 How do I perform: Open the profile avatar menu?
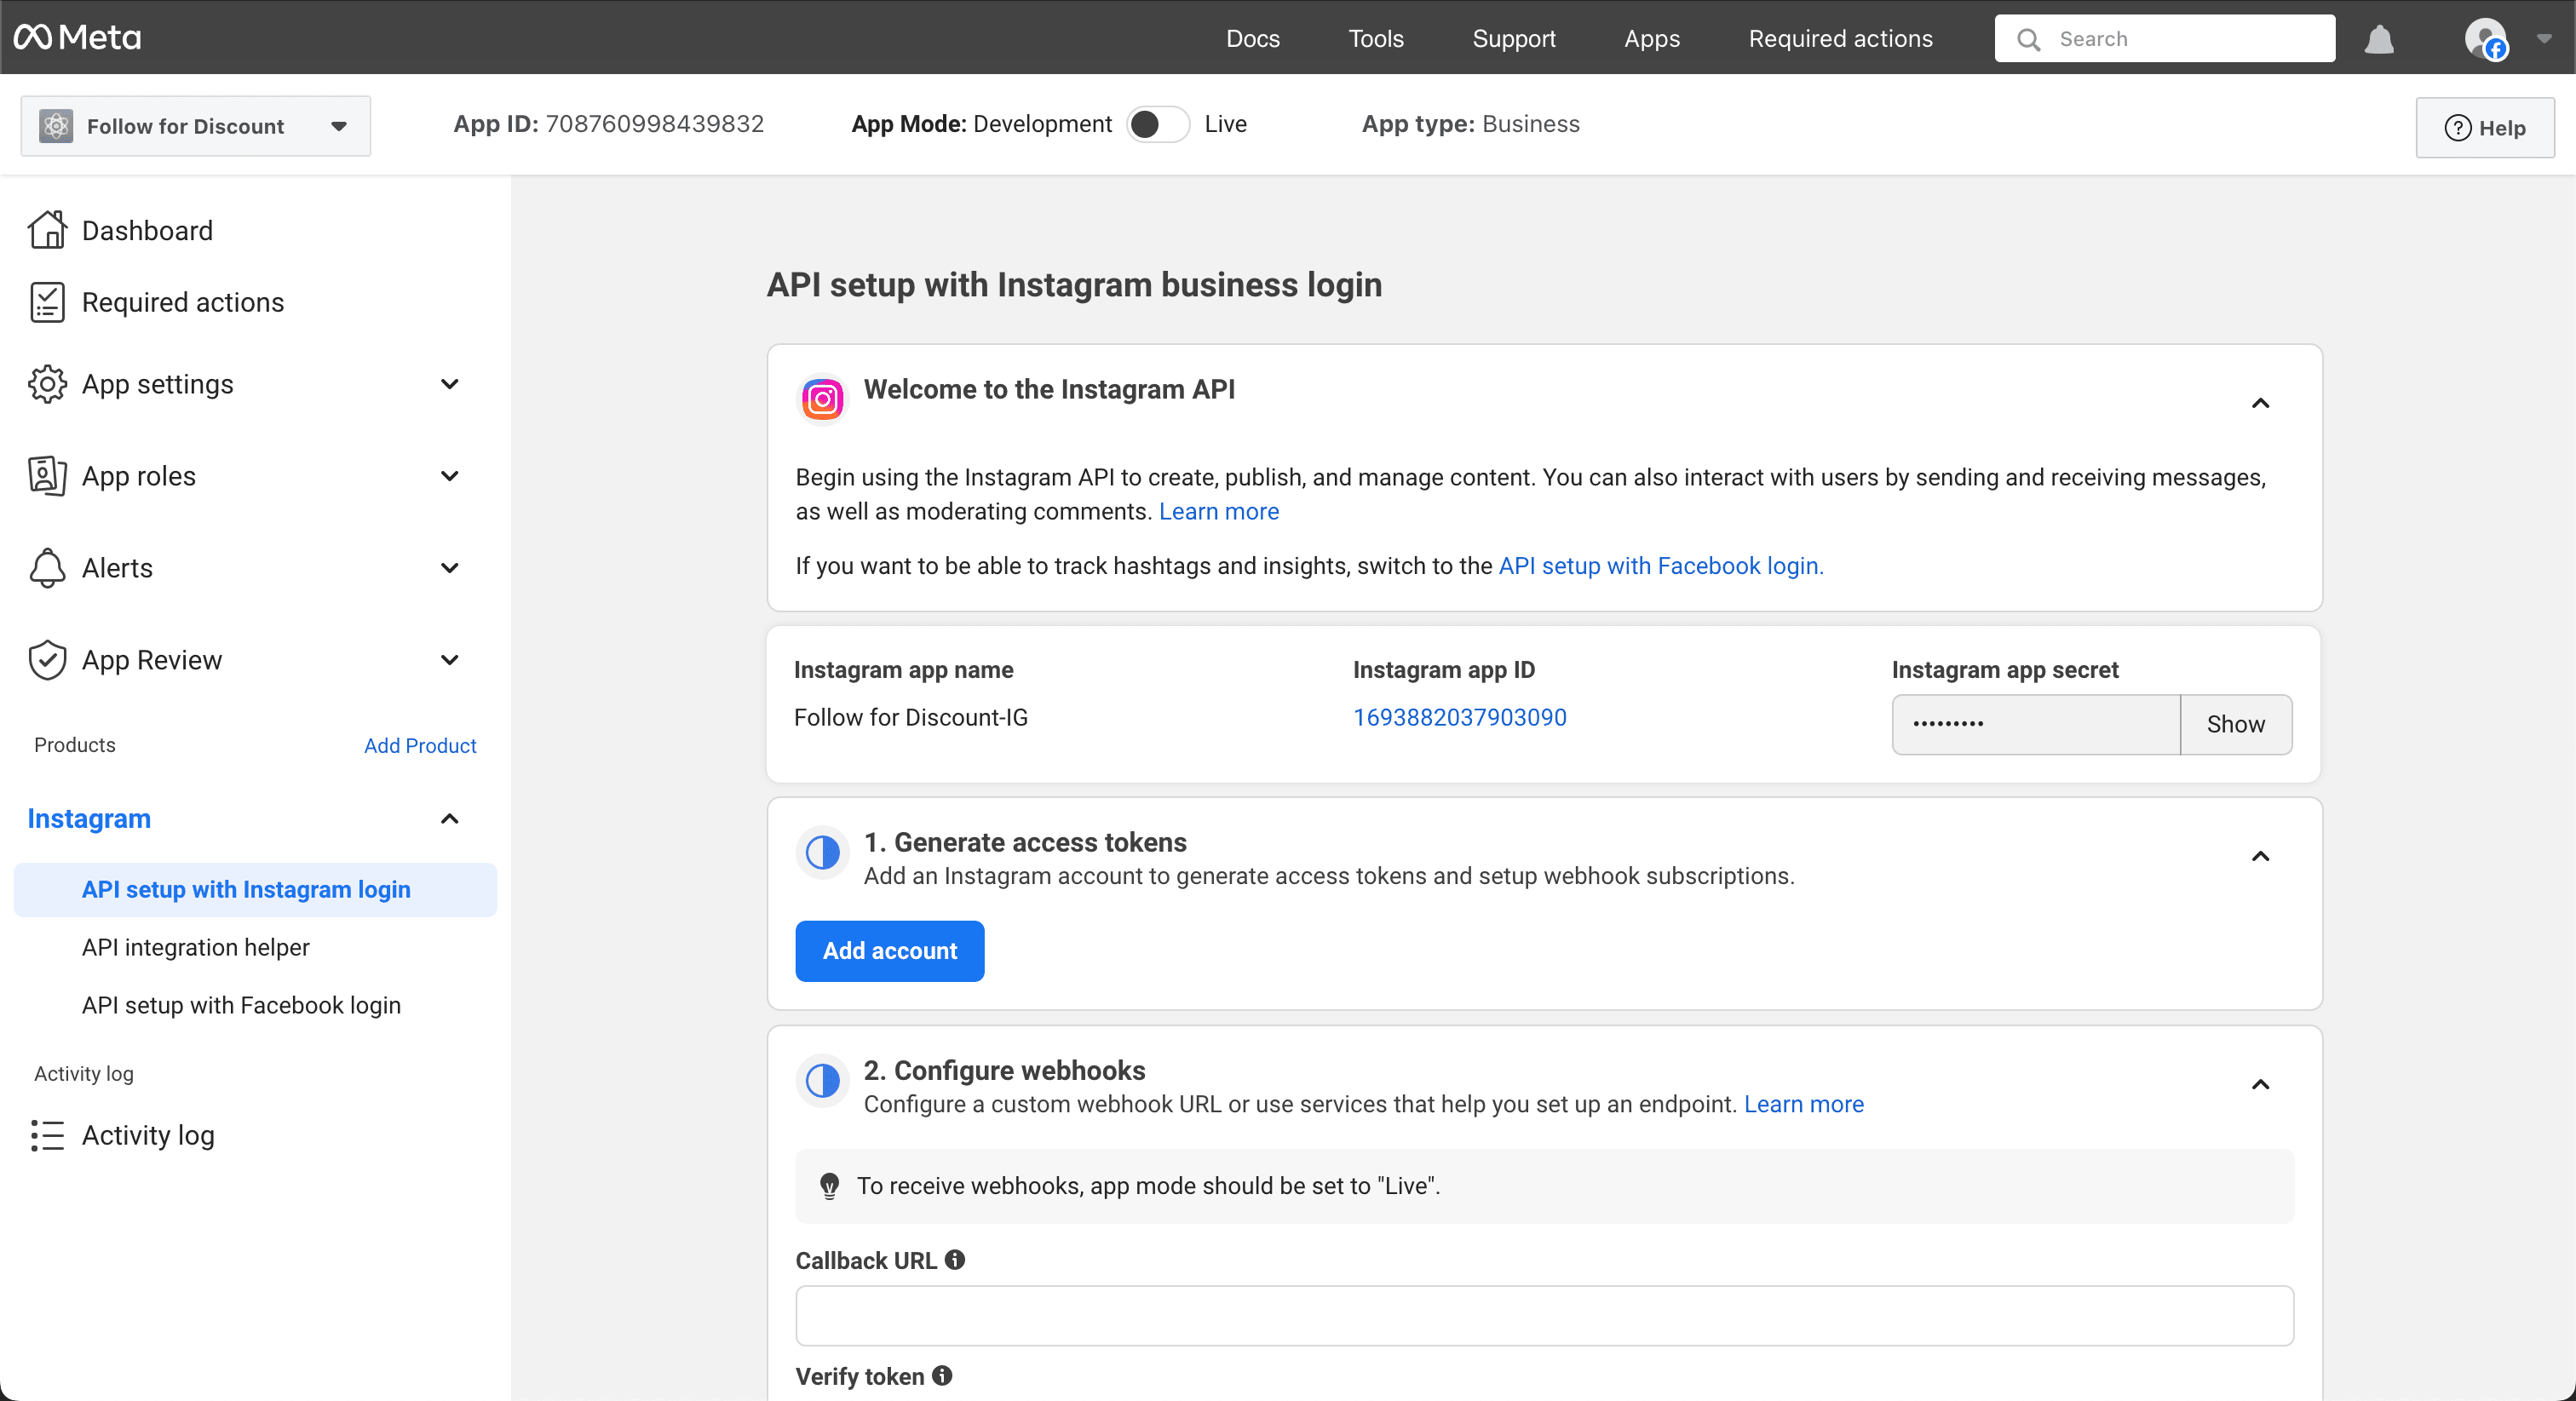tap(2486, 39)
